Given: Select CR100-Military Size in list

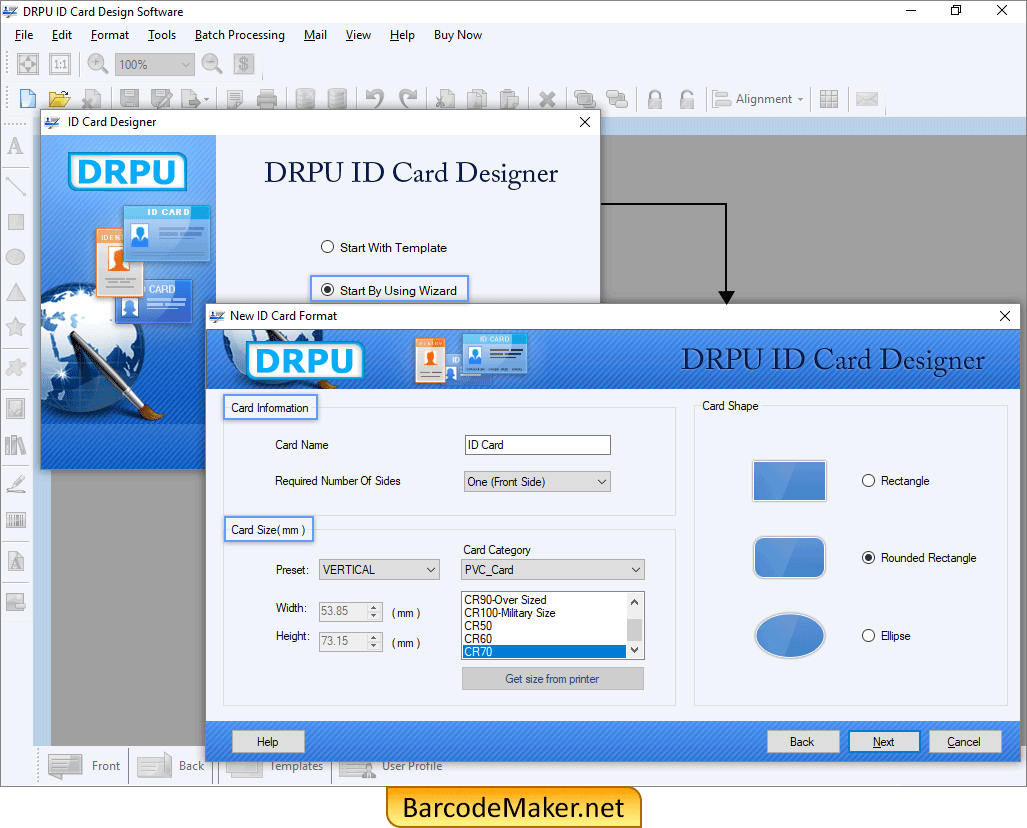Looking at the screenshot, I should pyautogui.click(x=544, y=612).
